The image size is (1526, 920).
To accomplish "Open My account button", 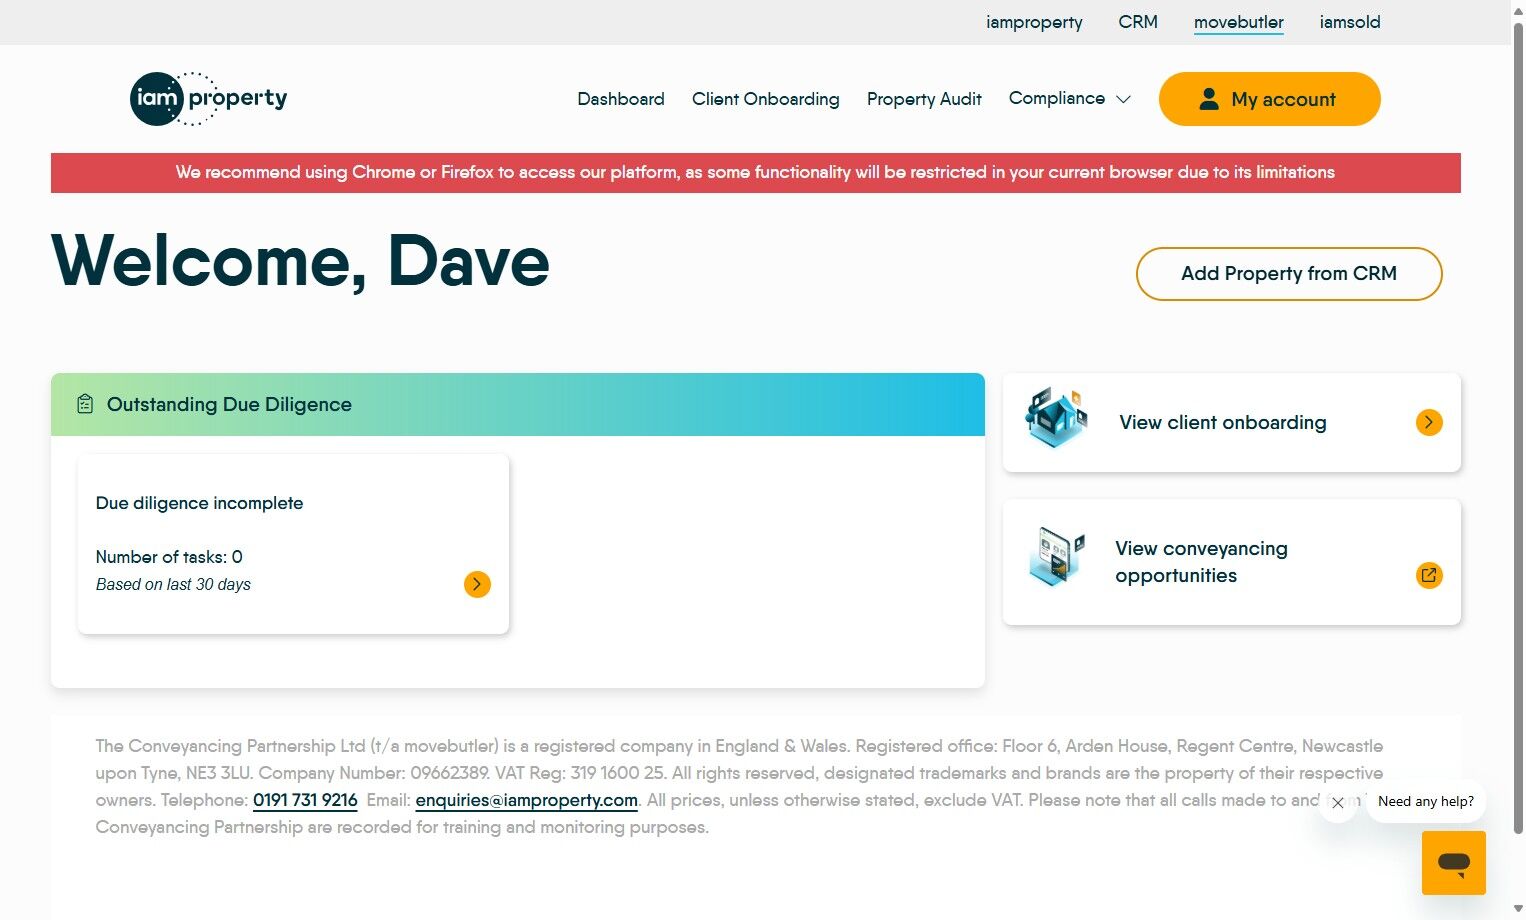I will click(x=1270, y=99).
